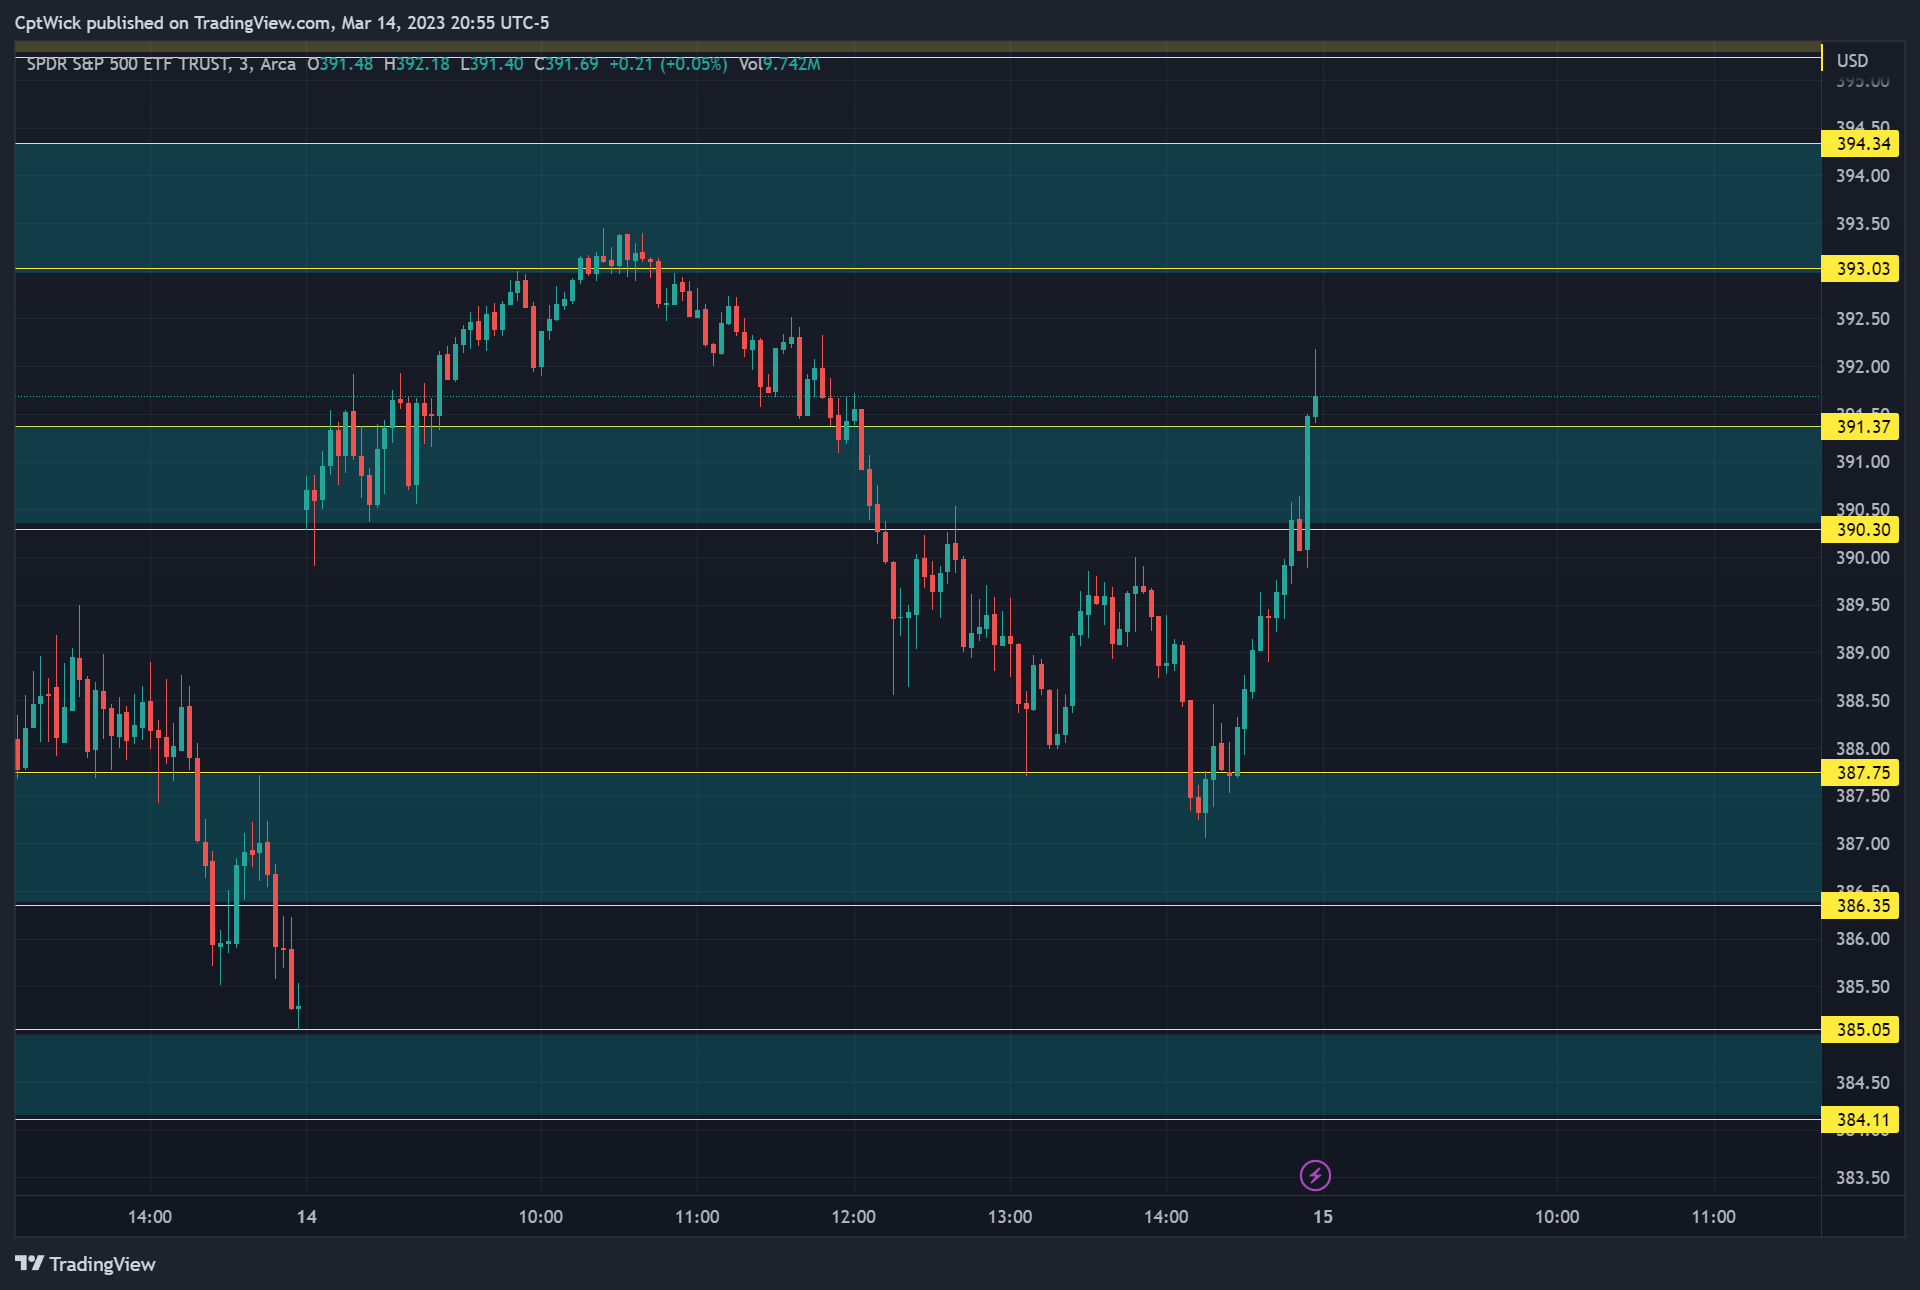The image size is (1920, 1290).
Task: Click the SPDR S&P 500 ETF TRUST symbol title
Action: [x=128, y=64]
